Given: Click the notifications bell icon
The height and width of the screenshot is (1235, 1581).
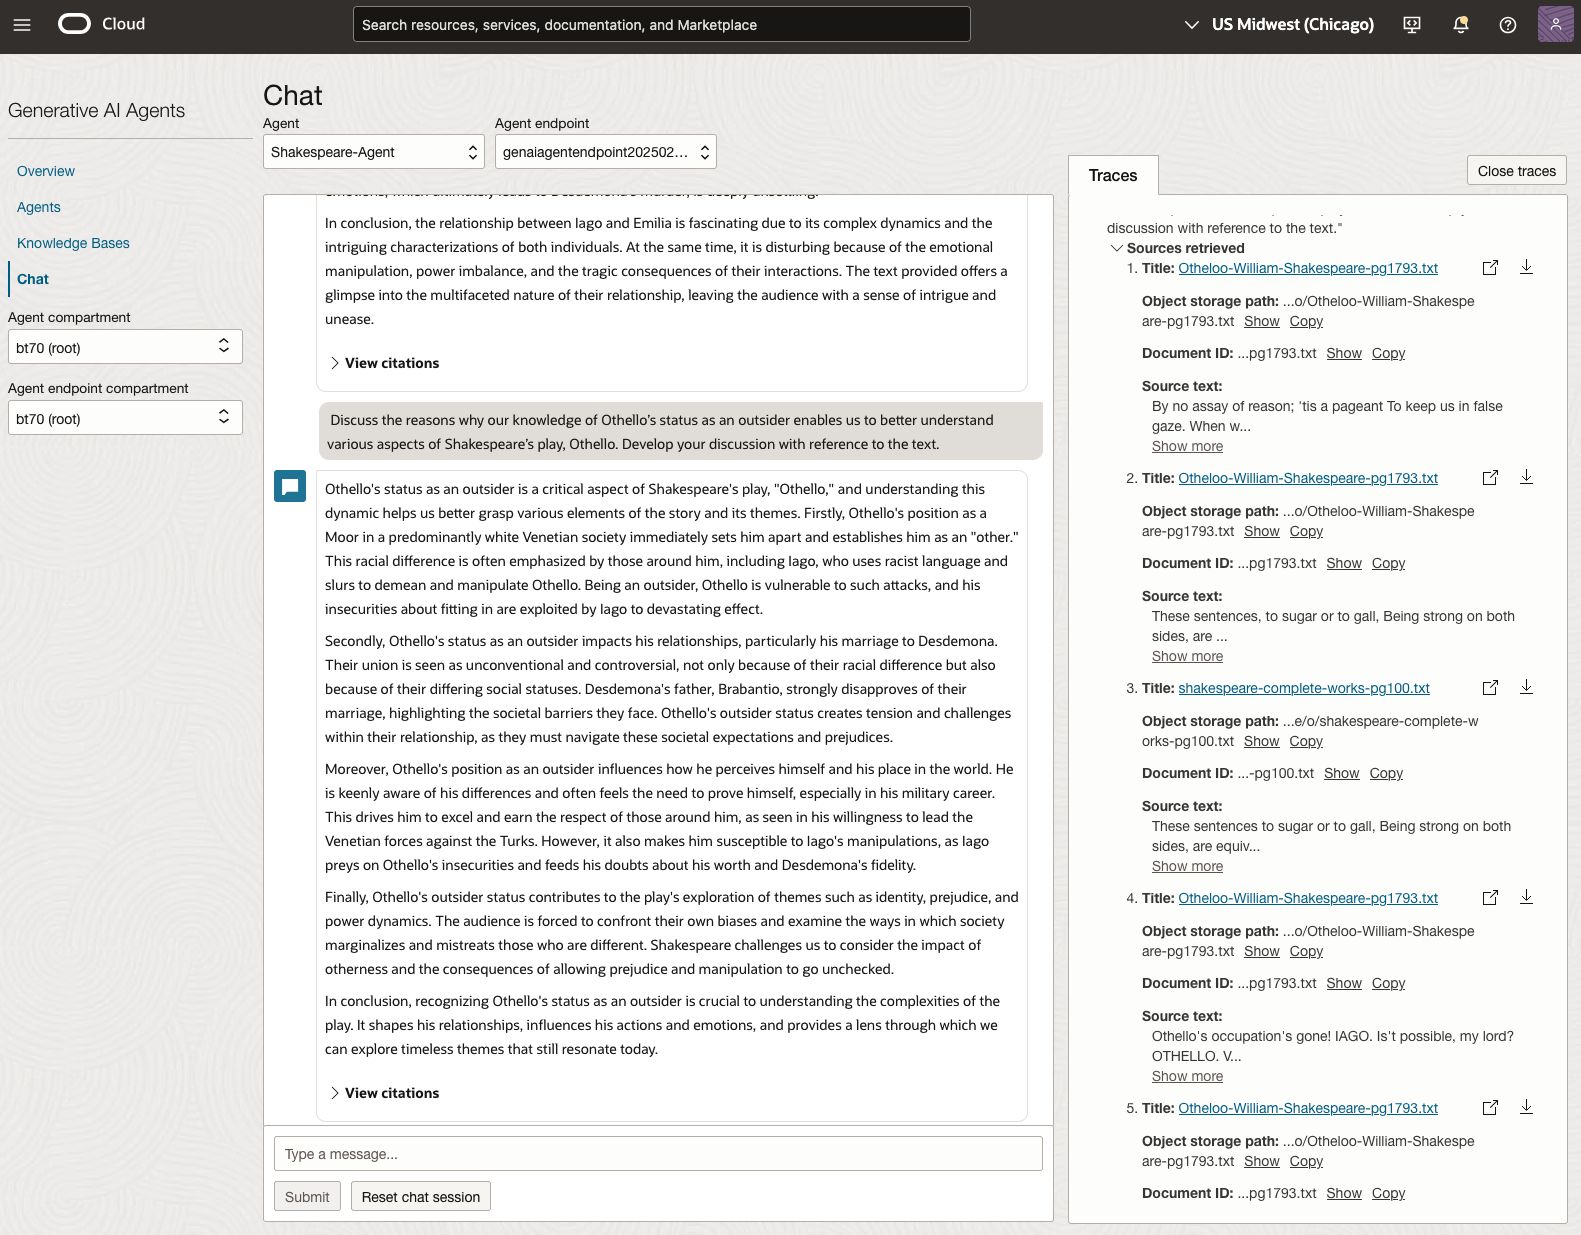Looking at the screenshot, I should [x=1460, y=25].
